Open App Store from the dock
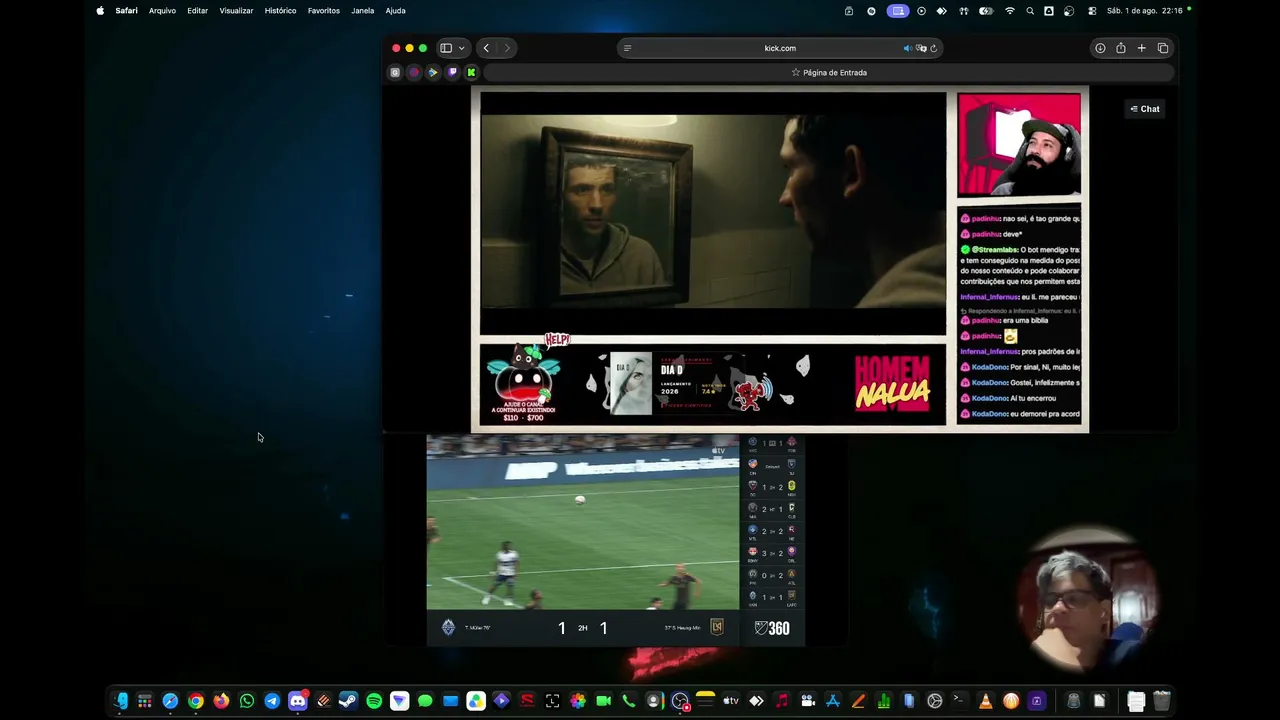Image resolution: width=1280 pixels, height=720 pixels. (832, 701)
